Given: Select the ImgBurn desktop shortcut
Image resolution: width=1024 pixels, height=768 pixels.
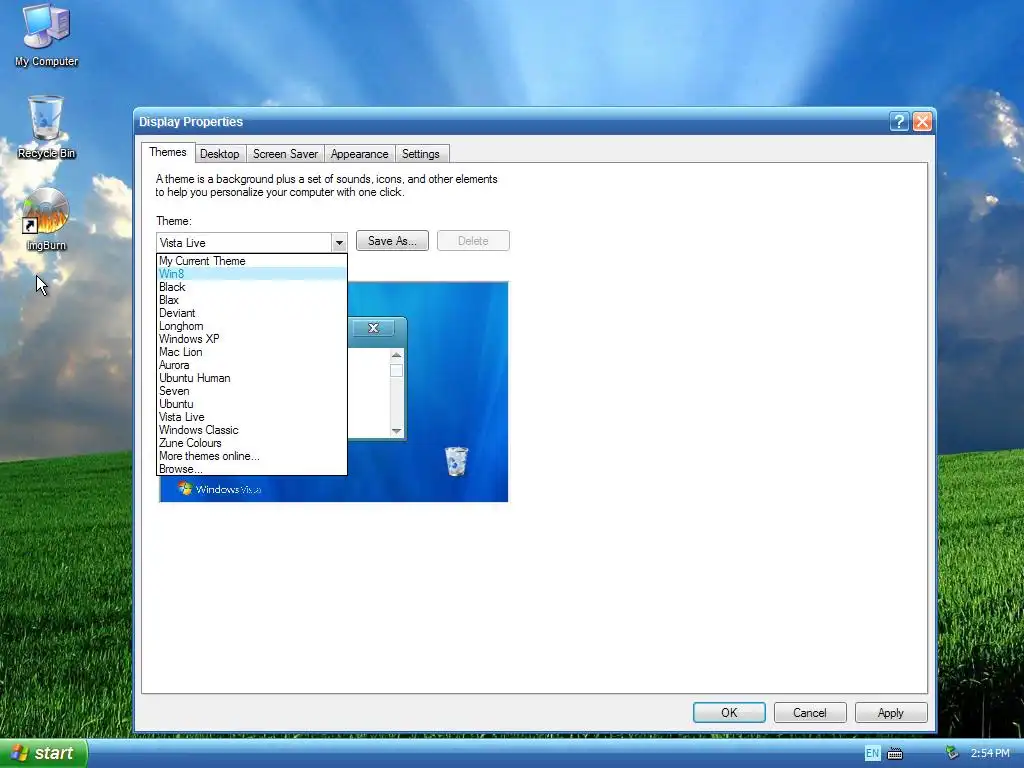Looking at the screenshot, I should (x=46, y=219).
